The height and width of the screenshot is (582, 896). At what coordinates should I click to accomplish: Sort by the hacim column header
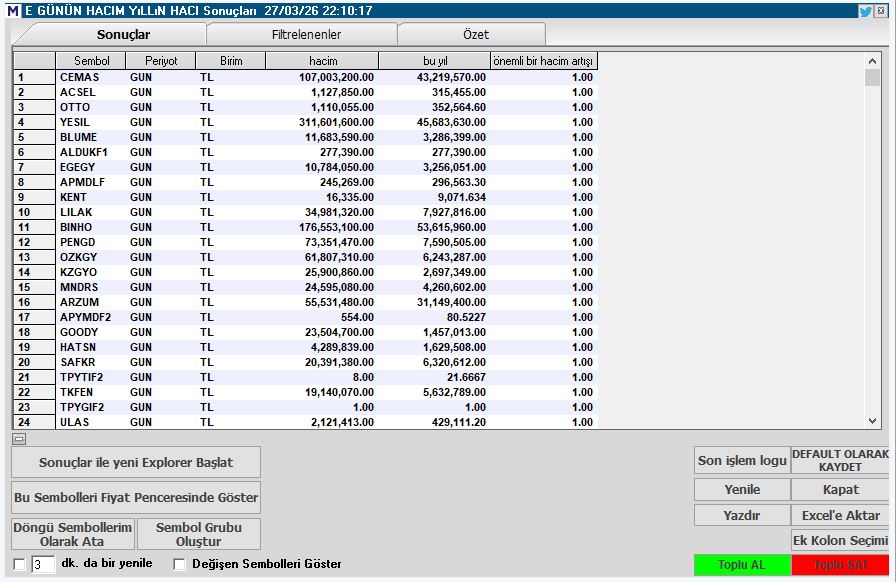[322, 61]
